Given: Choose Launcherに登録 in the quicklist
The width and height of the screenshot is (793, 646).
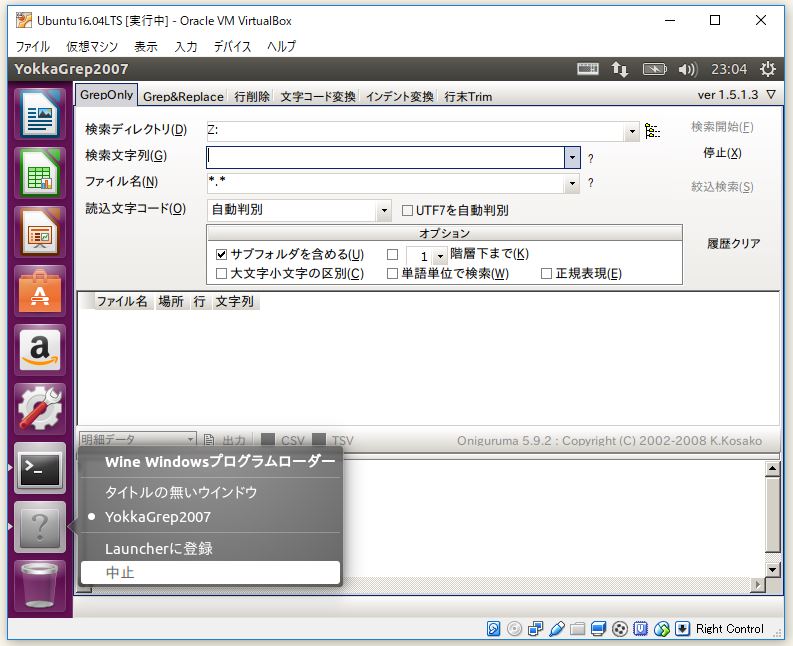Looking at the screenshot, I should (x=210, y=548).
